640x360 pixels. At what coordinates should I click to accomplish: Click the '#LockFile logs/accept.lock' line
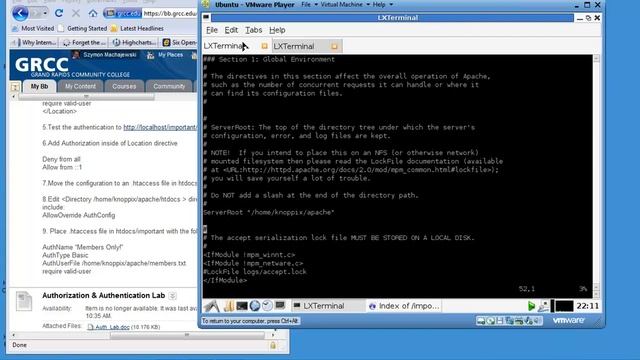[255, 272]
